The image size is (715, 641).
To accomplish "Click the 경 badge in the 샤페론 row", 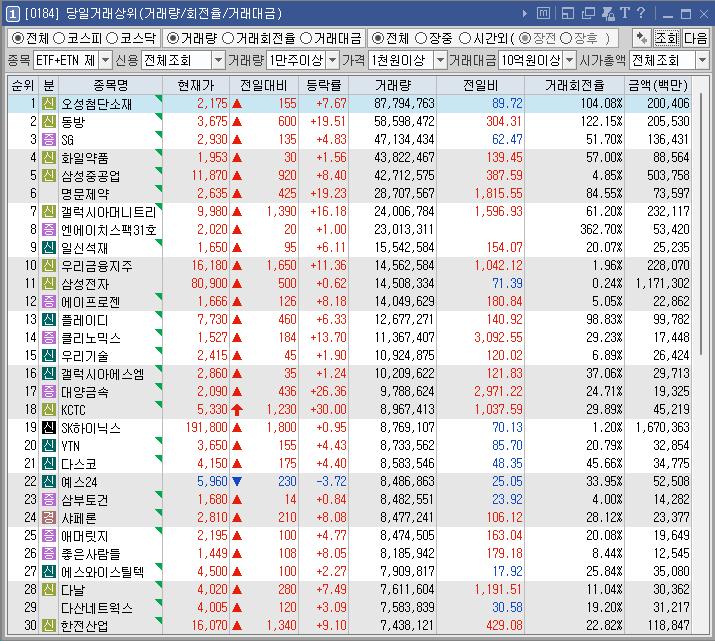I will (x=49, y=517).
